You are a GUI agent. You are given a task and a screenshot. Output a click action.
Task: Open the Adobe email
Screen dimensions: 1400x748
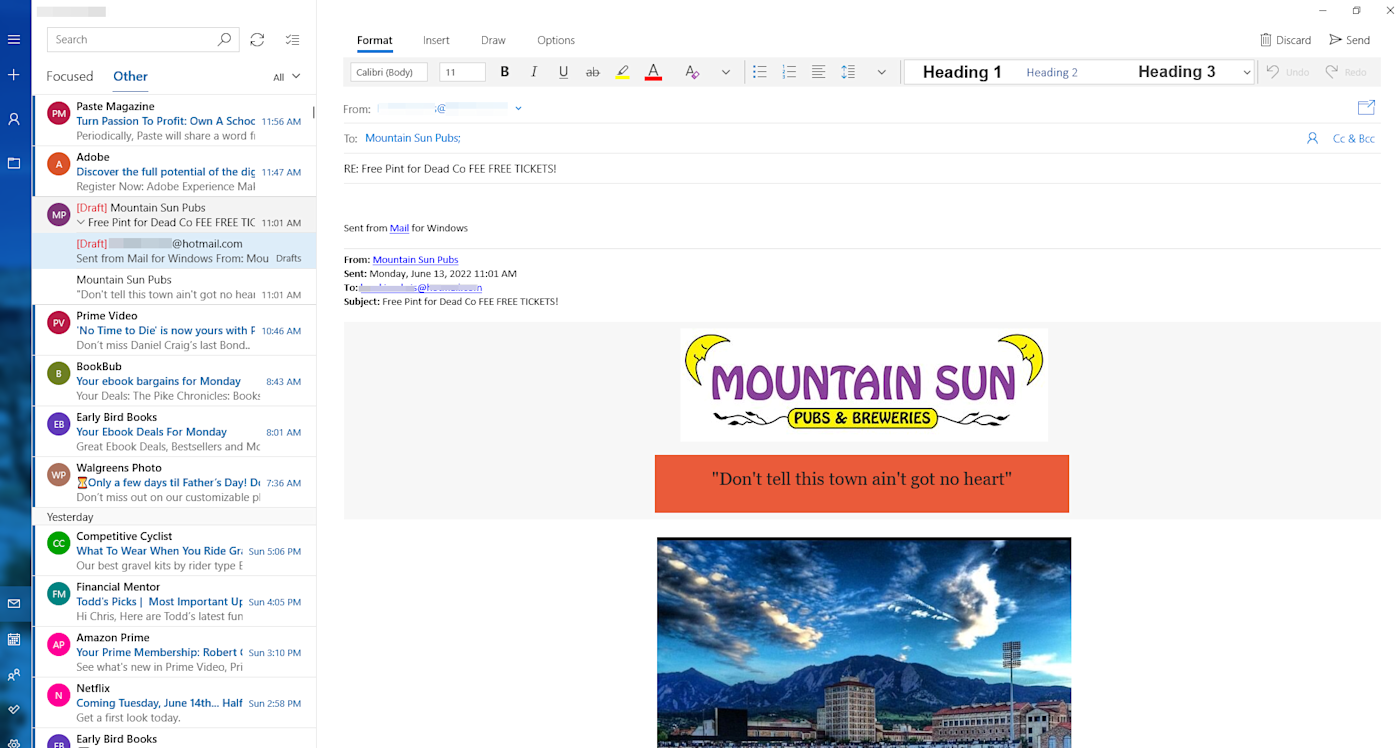(174, 172)
